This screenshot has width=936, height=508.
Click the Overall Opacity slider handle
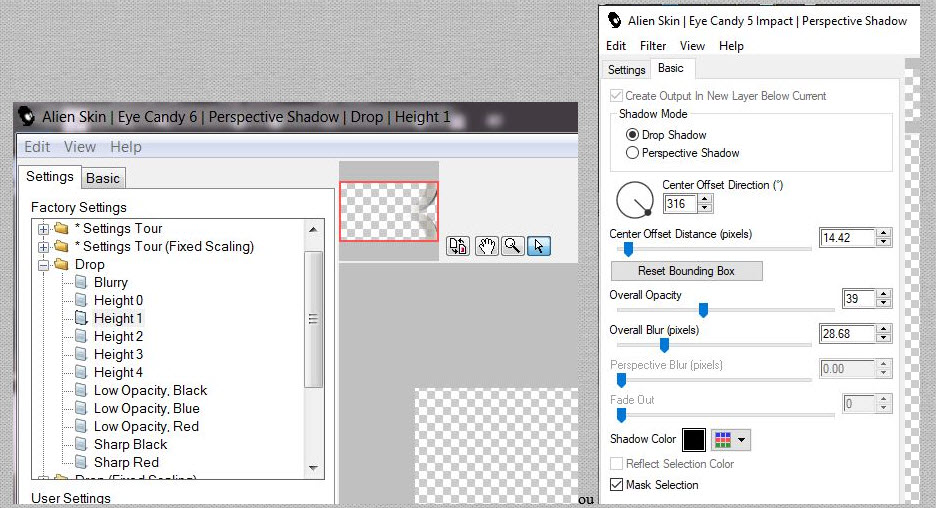[703, 310]
